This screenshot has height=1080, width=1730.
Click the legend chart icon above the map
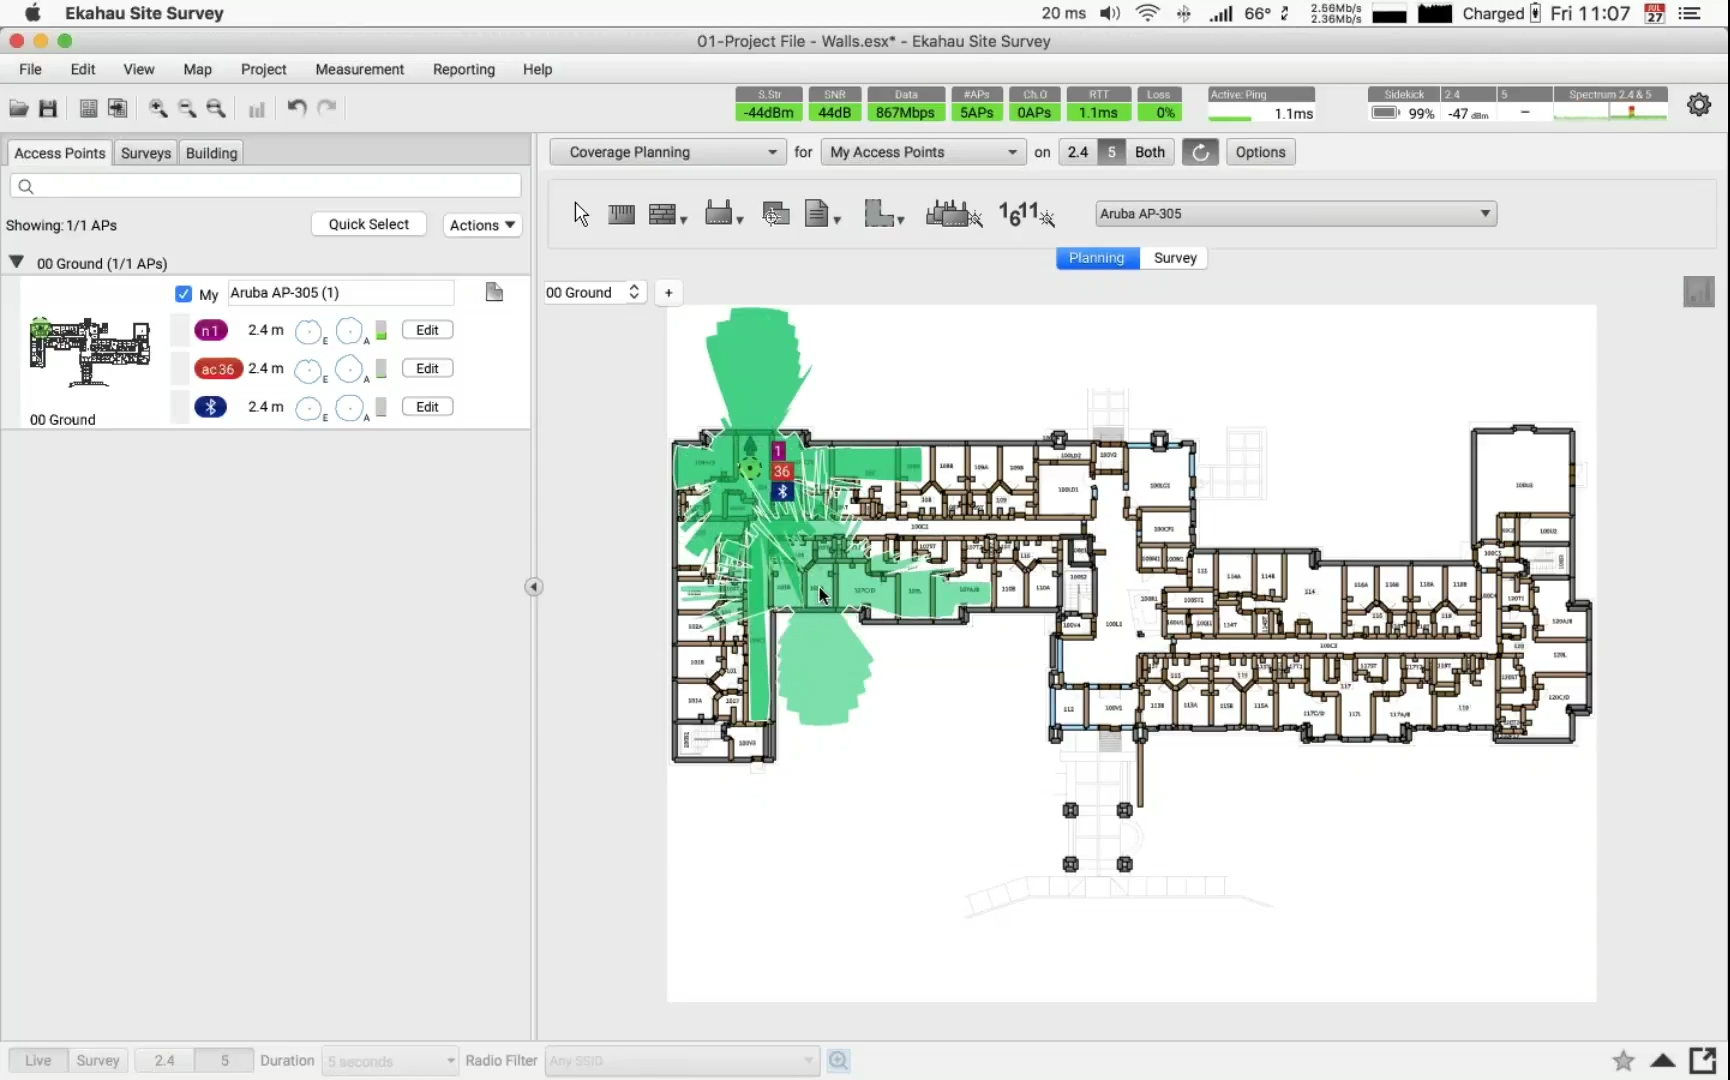(x=1699, y=292)
